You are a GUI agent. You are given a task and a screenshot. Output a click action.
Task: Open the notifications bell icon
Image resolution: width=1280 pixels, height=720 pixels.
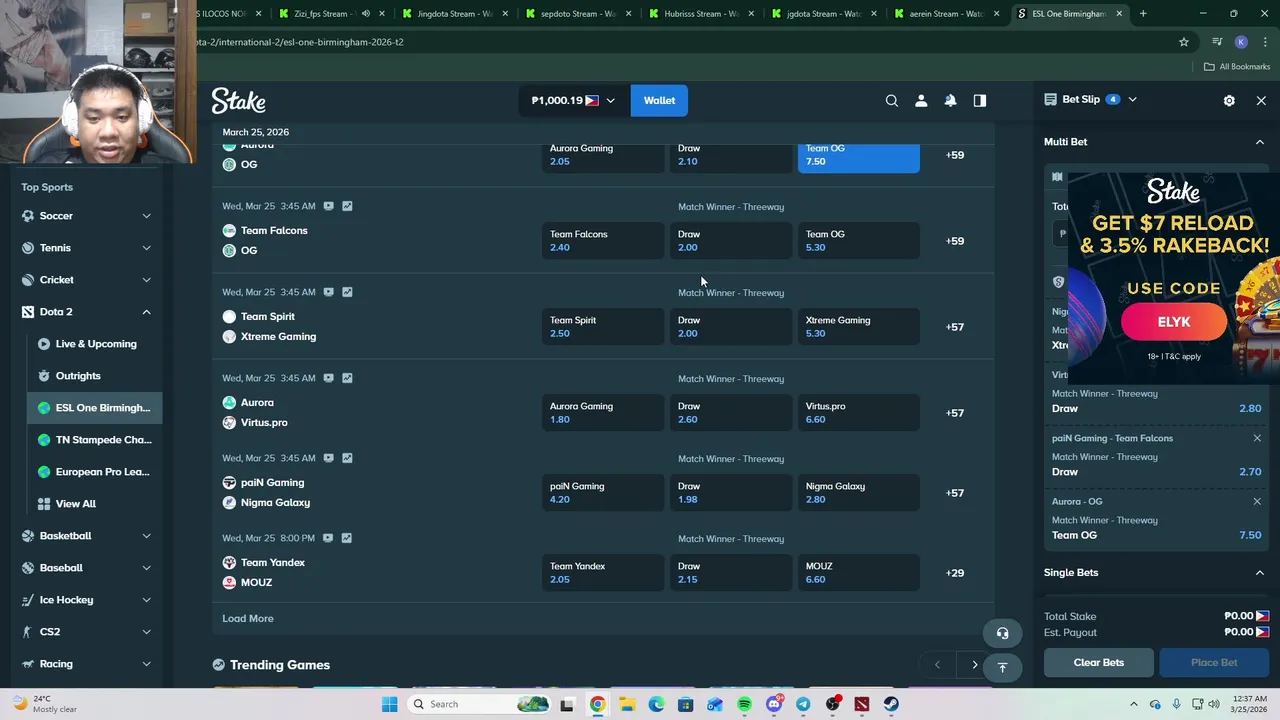coord(950,100)
